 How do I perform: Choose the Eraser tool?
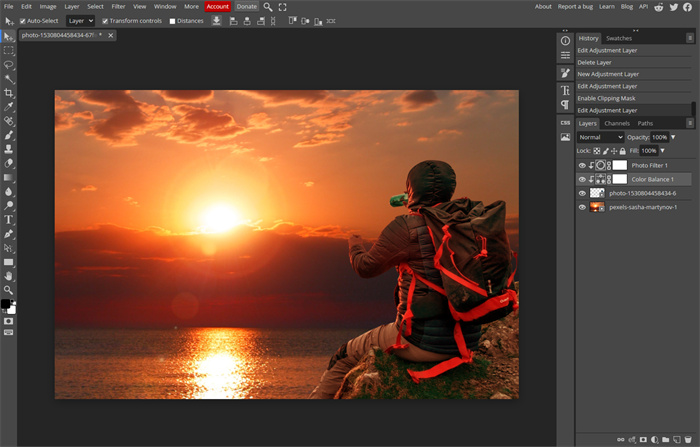pos(9,163)
